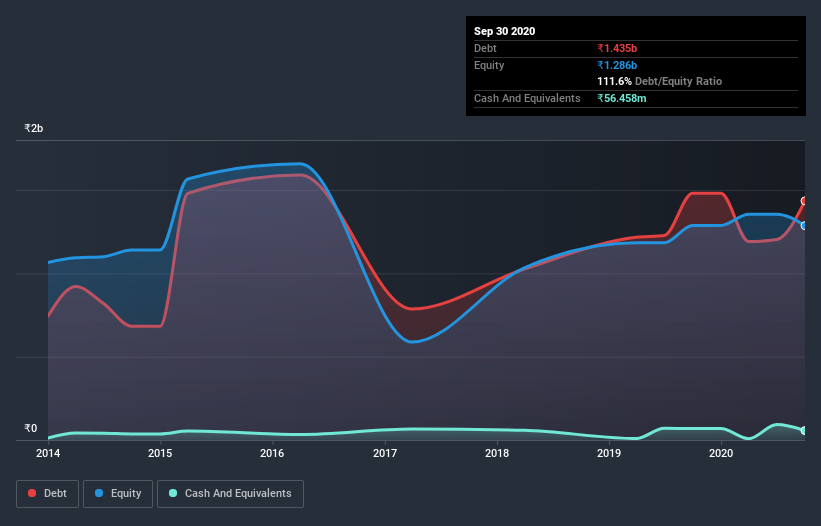The height and width of the screenshot is (526, 821).
Task: Click the ₹56.458m cash value
Action: point(622,98)
